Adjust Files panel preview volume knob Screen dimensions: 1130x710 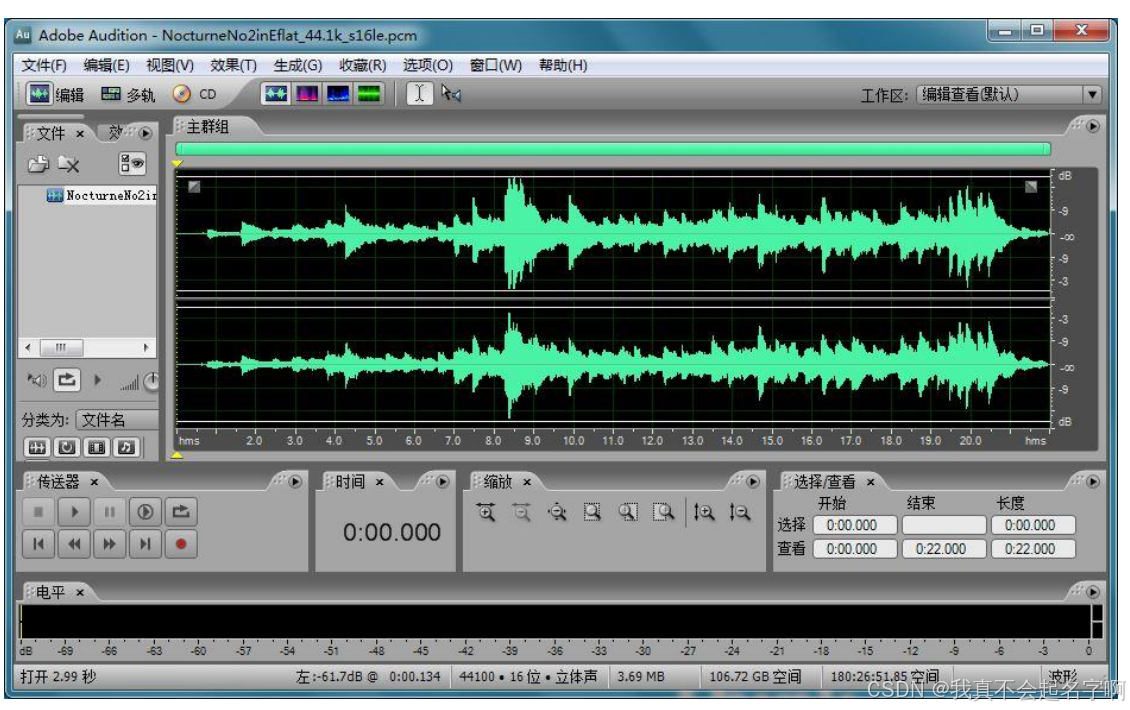[x=152, y=381]
